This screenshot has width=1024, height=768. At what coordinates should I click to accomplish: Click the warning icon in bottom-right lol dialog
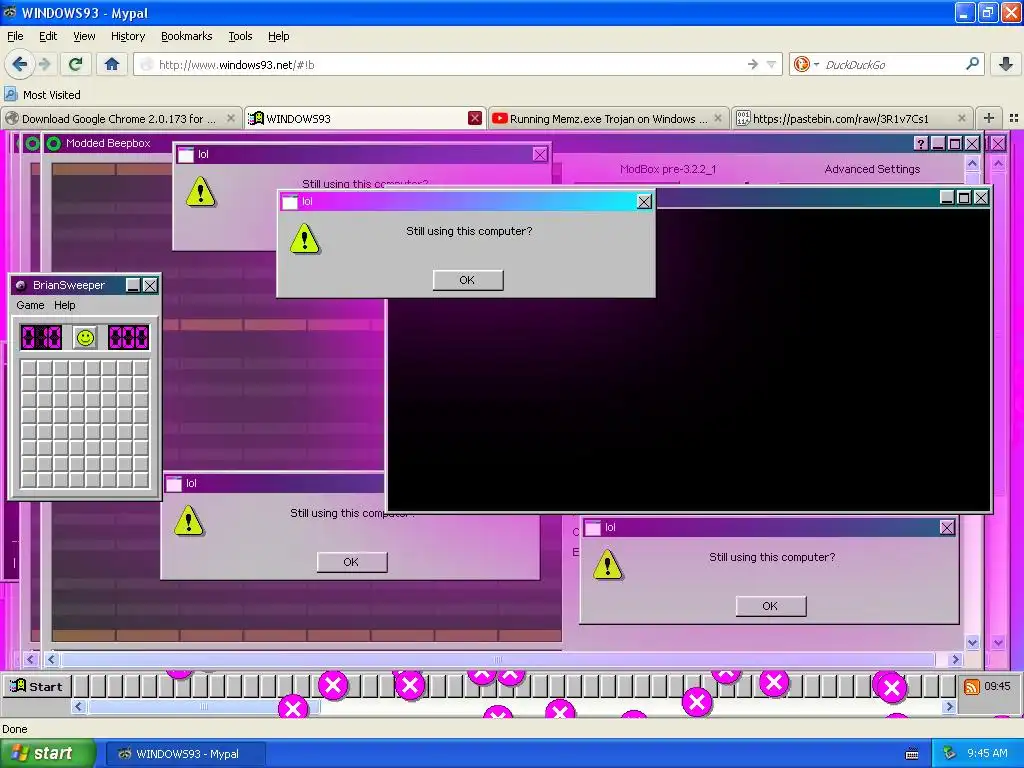point(607,565)
